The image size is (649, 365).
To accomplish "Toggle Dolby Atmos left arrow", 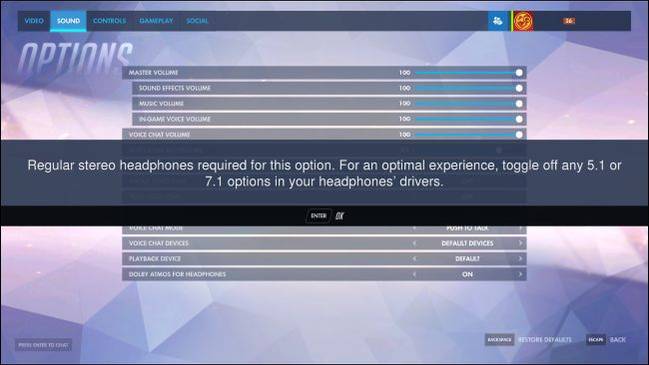I will 414,274.
